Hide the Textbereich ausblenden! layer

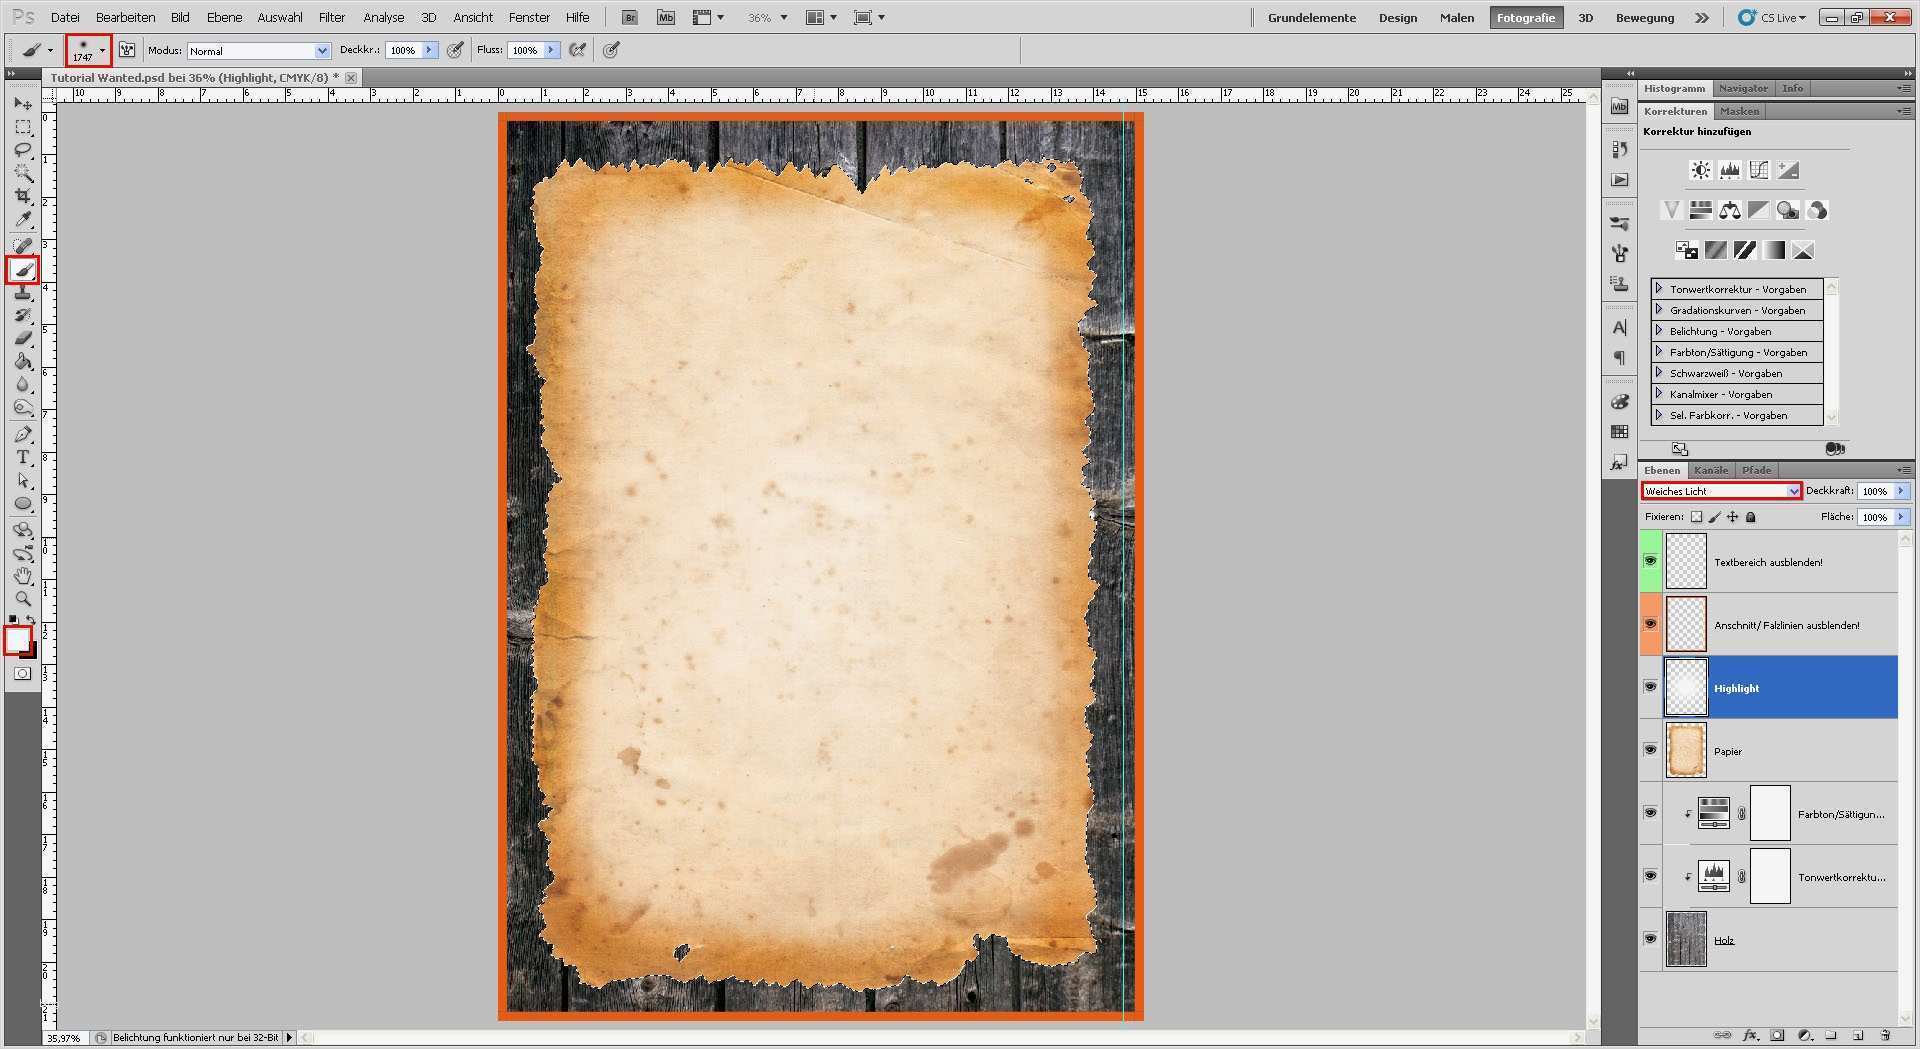pos(1650,561)
